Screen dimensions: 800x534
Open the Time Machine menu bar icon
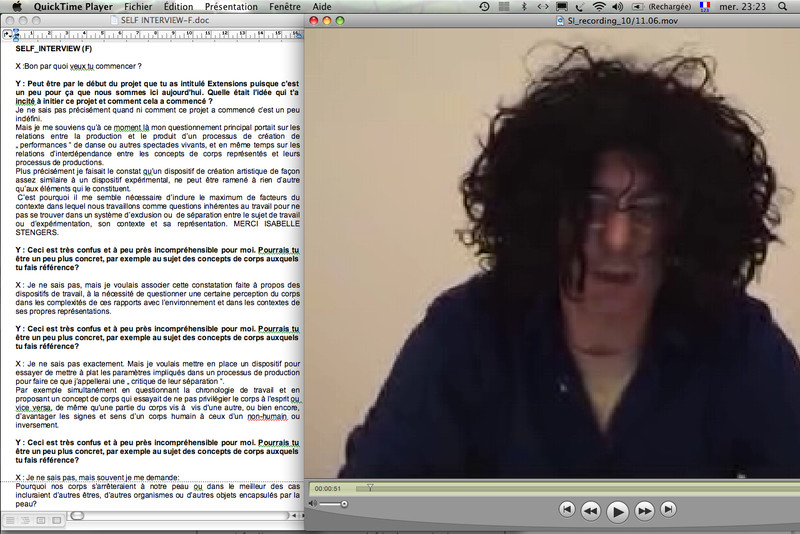pyautogui.click(x=485, y=6)
